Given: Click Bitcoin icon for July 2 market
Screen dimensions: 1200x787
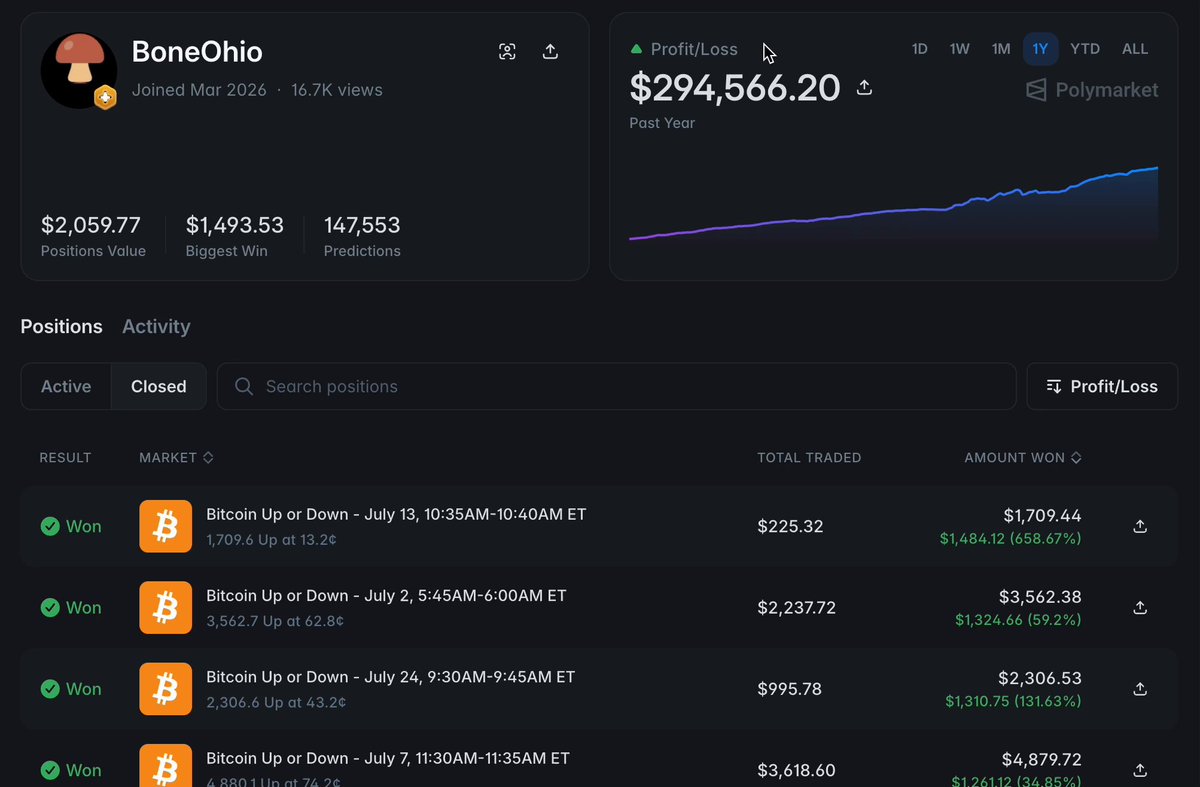Looking at the screenshot, I should [165, 607].
